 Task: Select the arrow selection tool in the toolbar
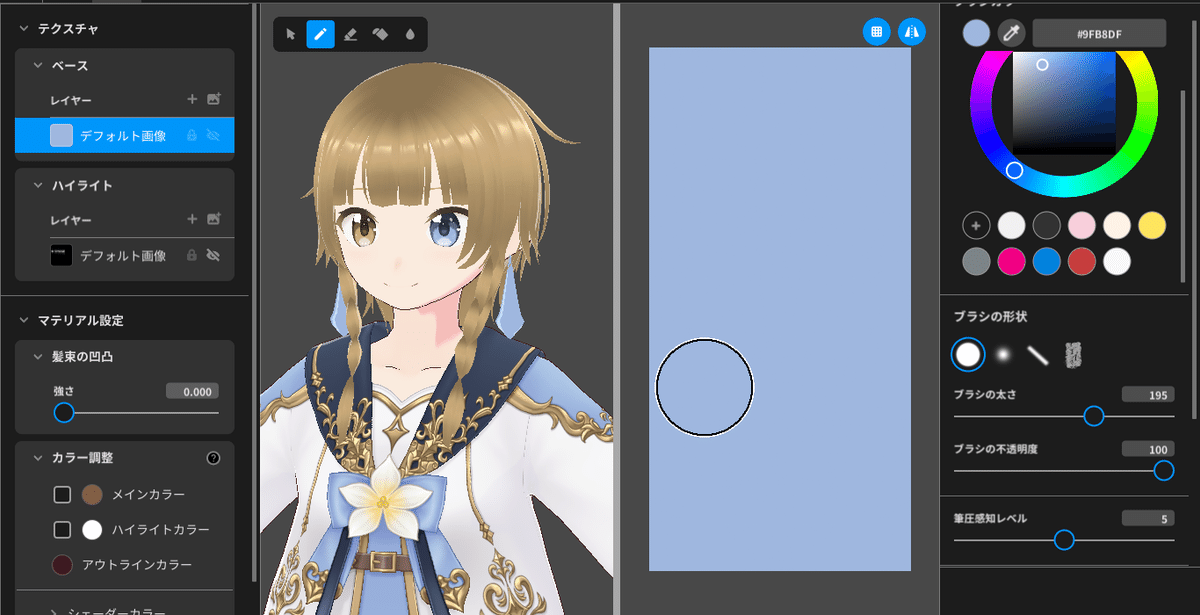pyautogui.click(x=289, y=33)
